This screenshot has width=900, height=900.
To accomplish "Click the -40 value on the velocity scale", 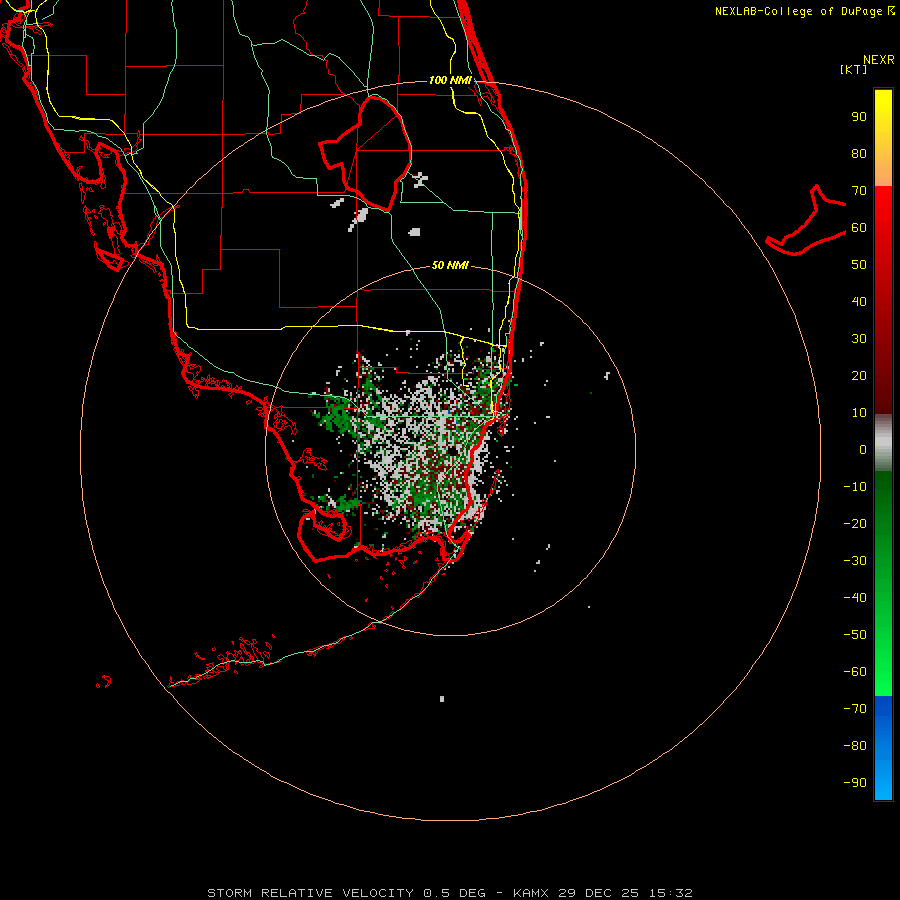I will 855,598.
